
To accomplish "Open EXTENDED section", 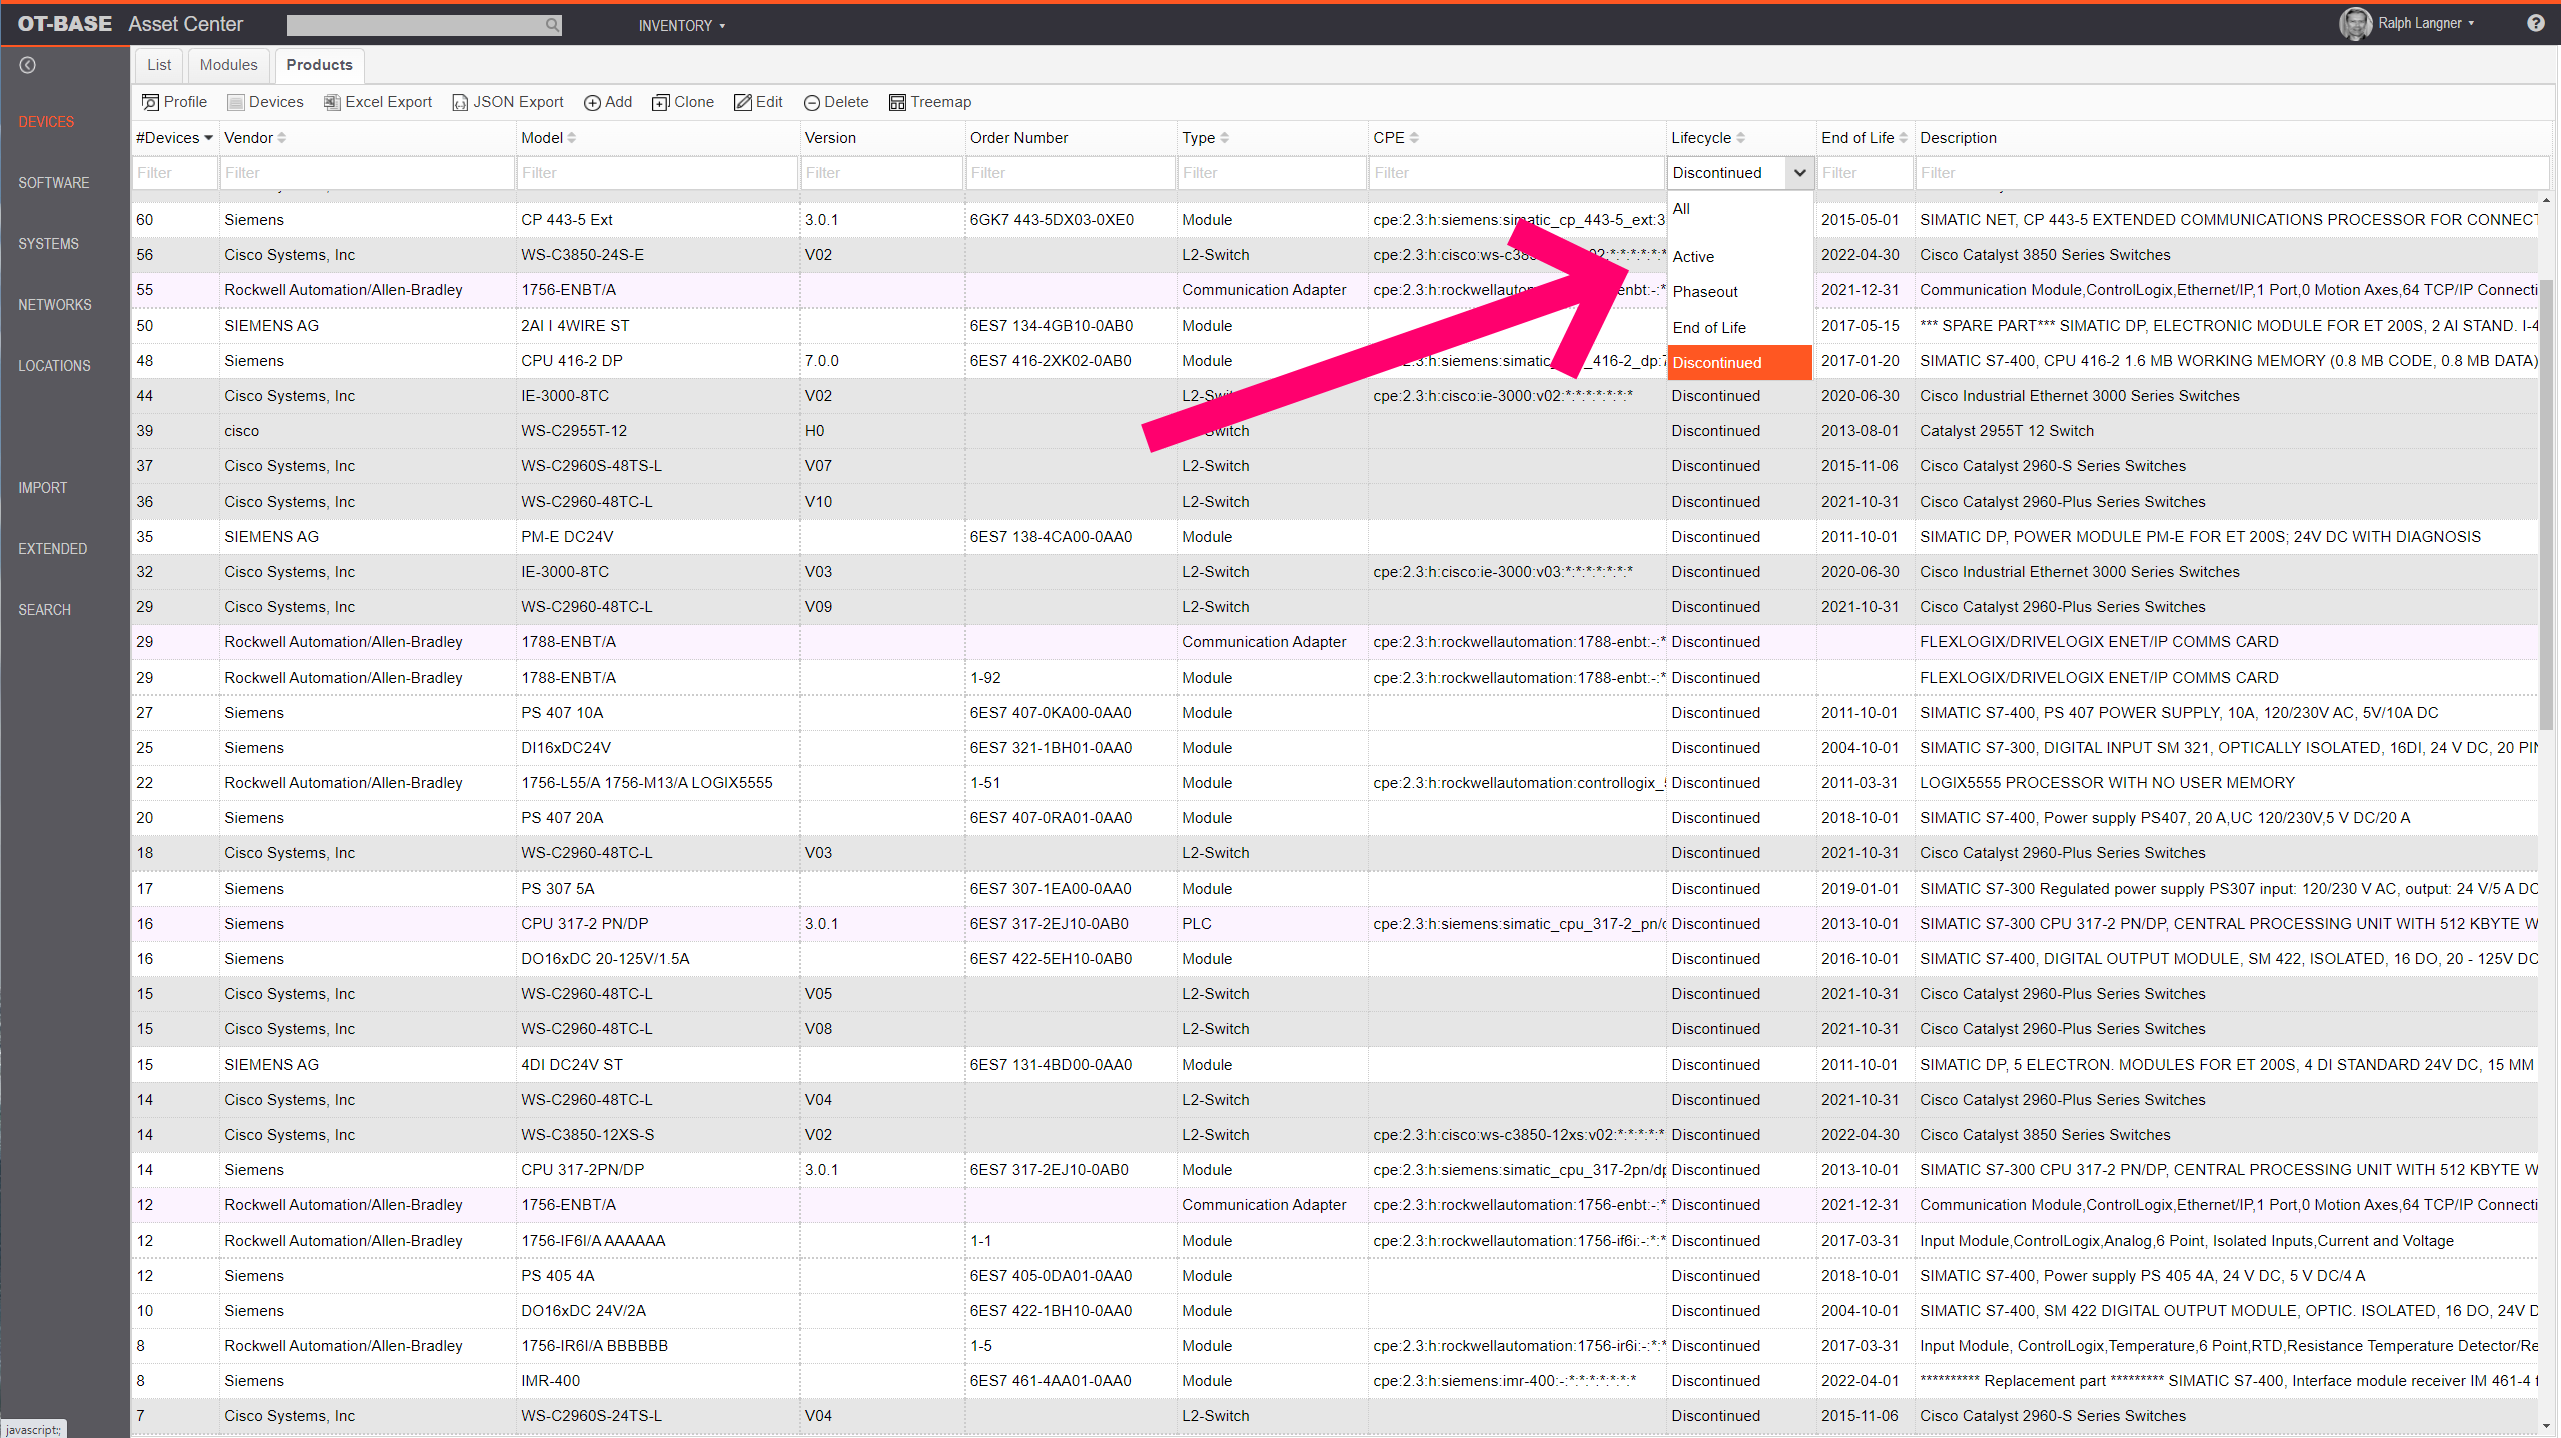I will click(53, 549).
